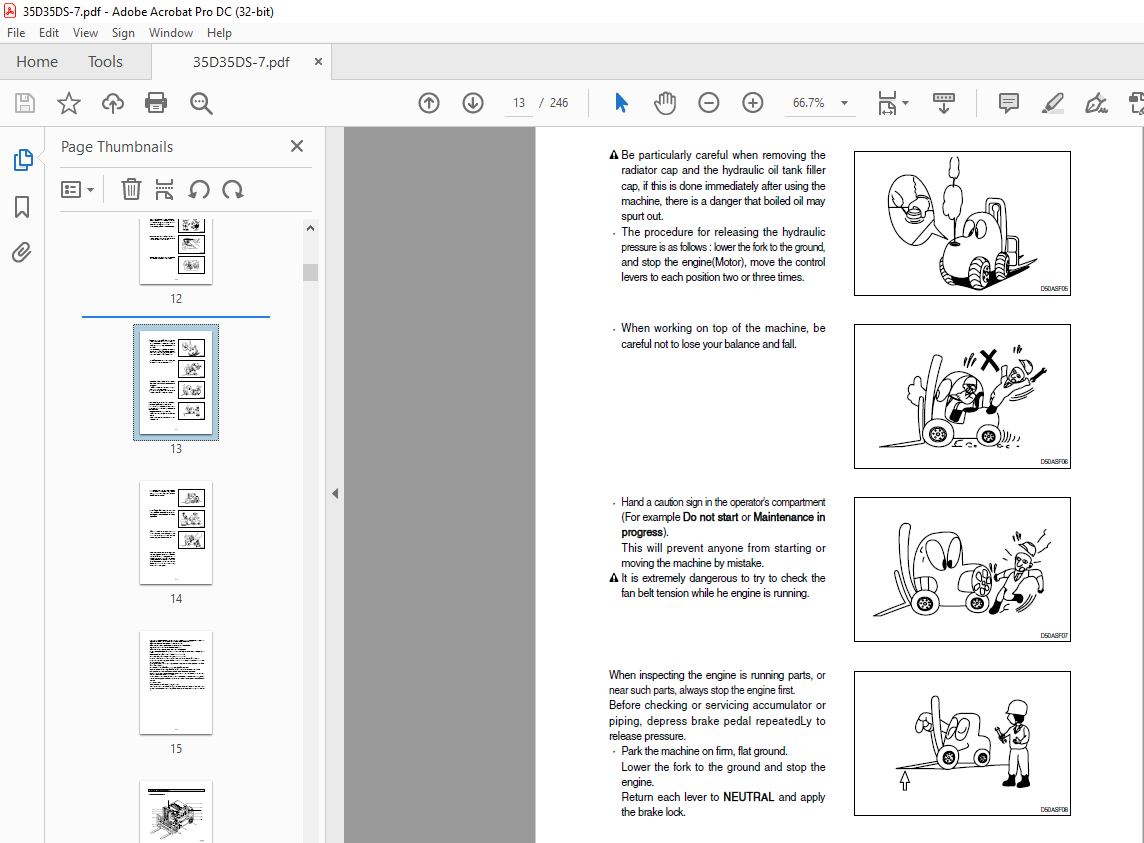Select the Hand pan tool
Screen dimensions: 1144x843
point(665,103)
